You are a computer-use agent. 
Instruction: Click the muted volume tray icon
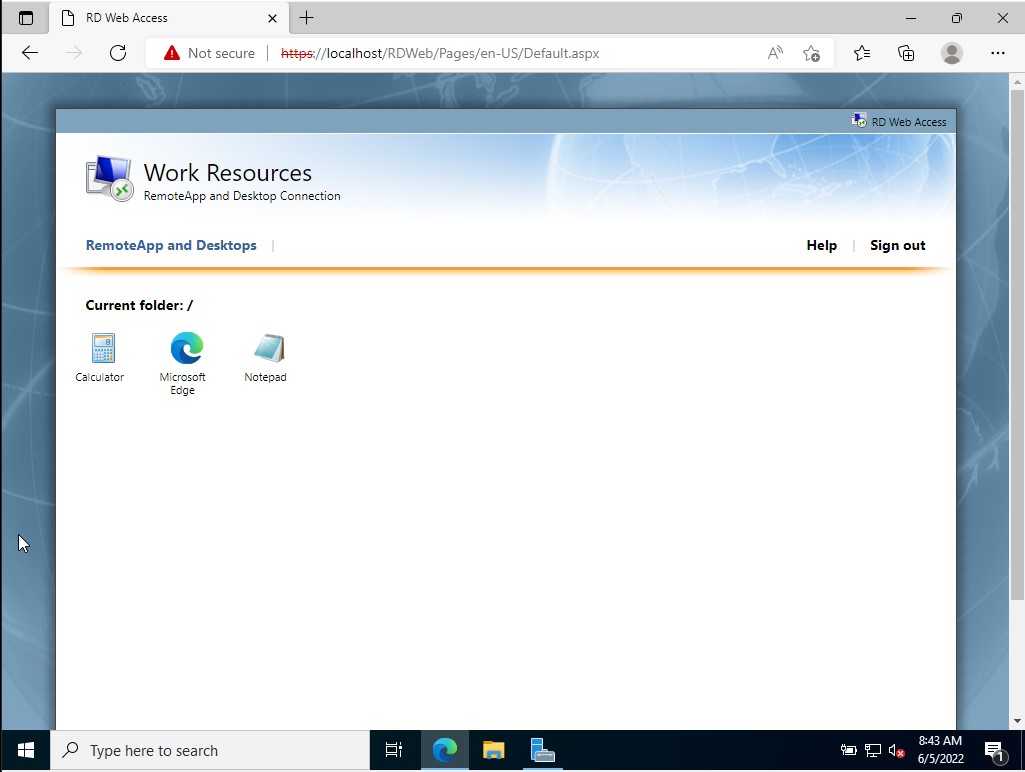point(896,750)
